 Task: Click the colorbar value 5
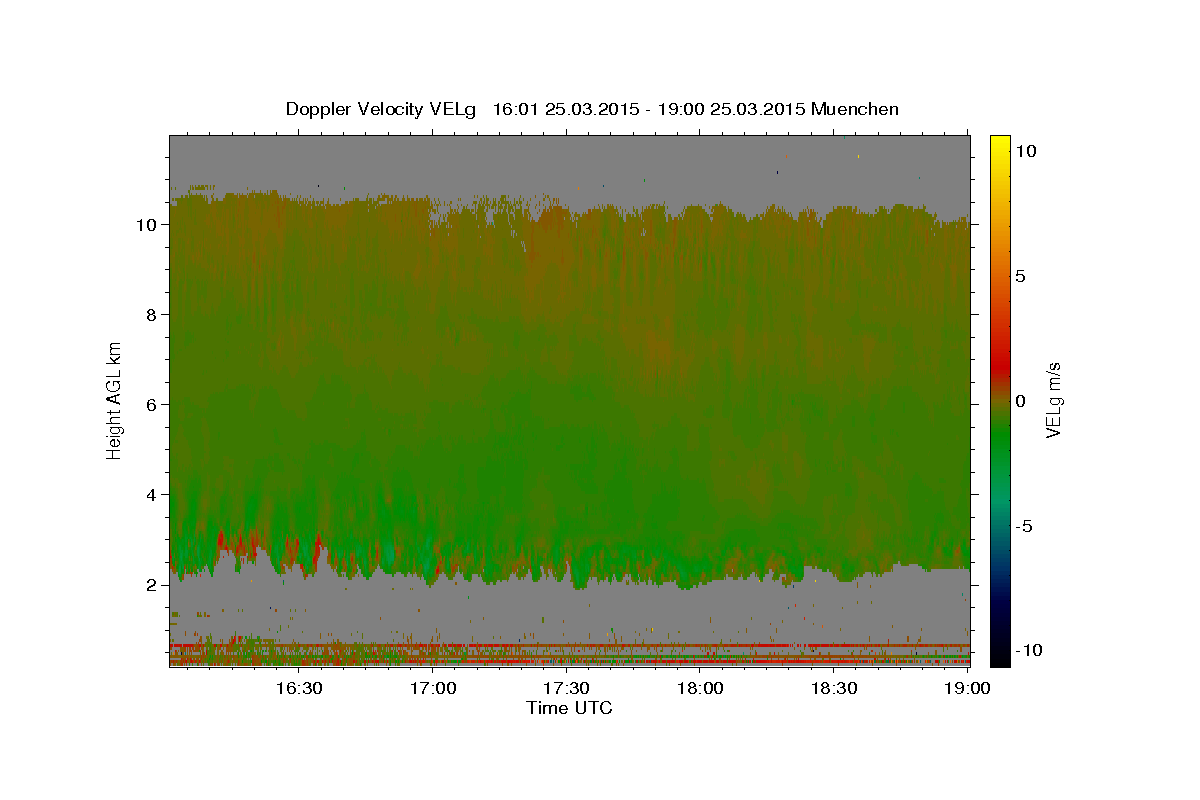[1021, 276]
